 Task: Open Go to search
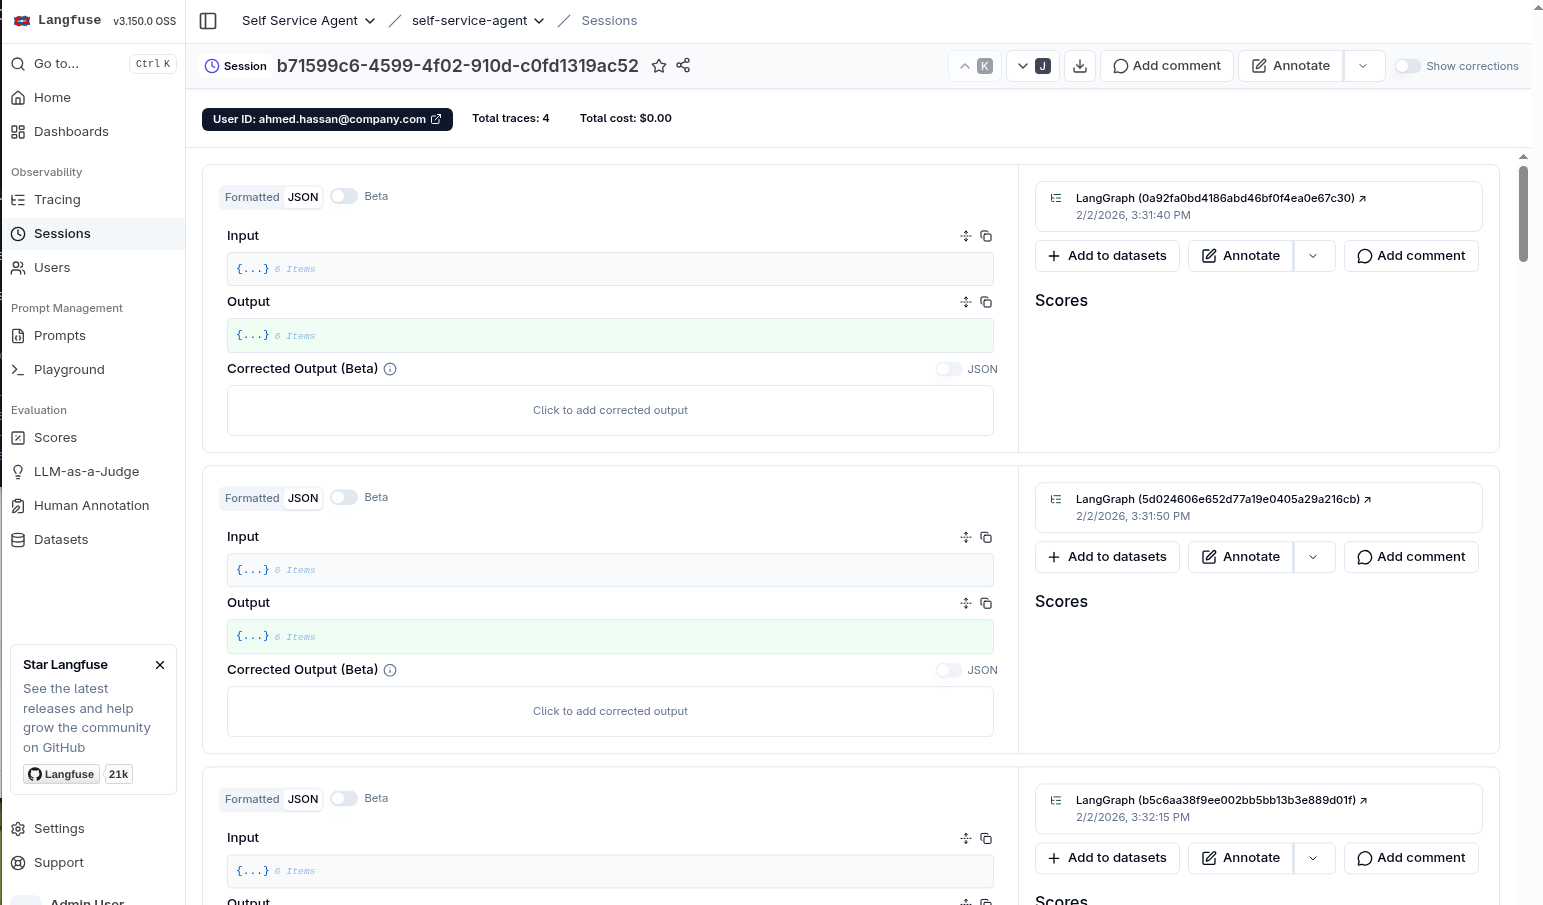tap(93, 64)
